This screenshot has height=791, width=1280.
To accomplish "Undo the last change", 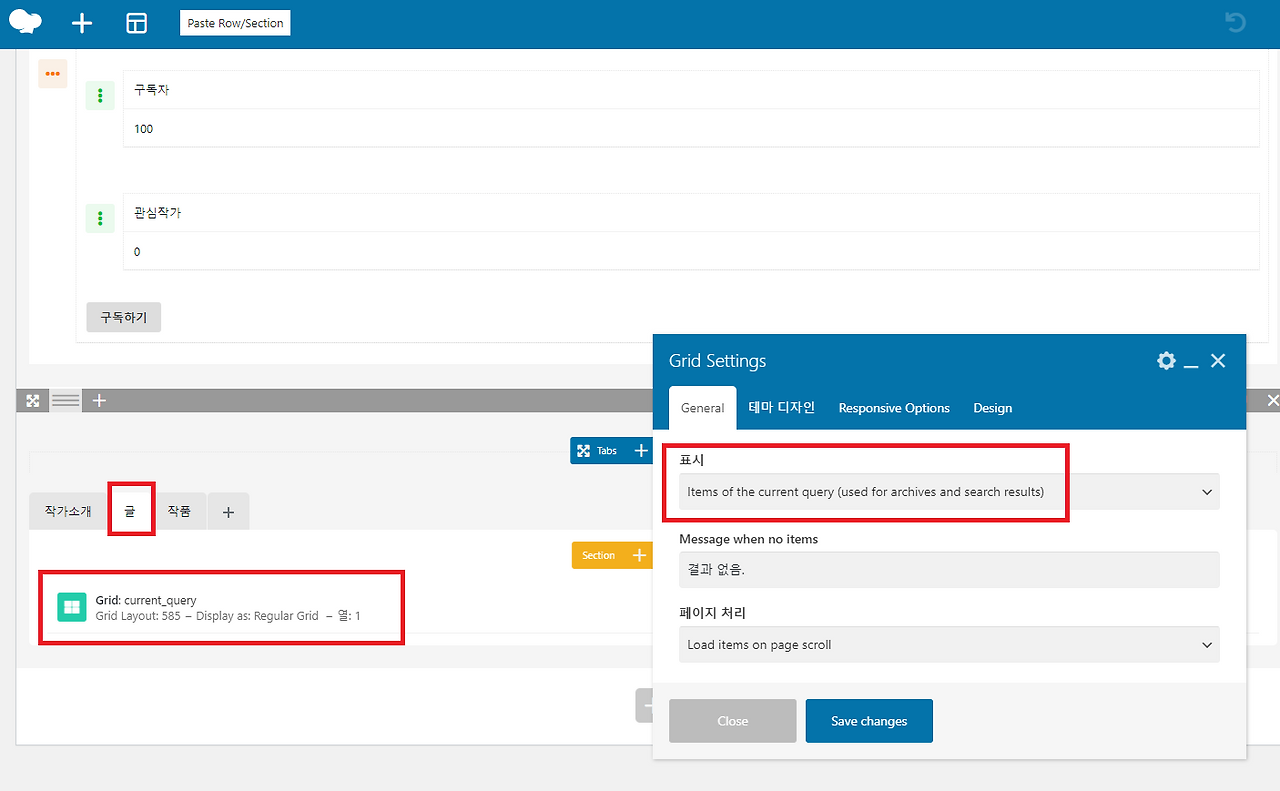I will 1236,22.
